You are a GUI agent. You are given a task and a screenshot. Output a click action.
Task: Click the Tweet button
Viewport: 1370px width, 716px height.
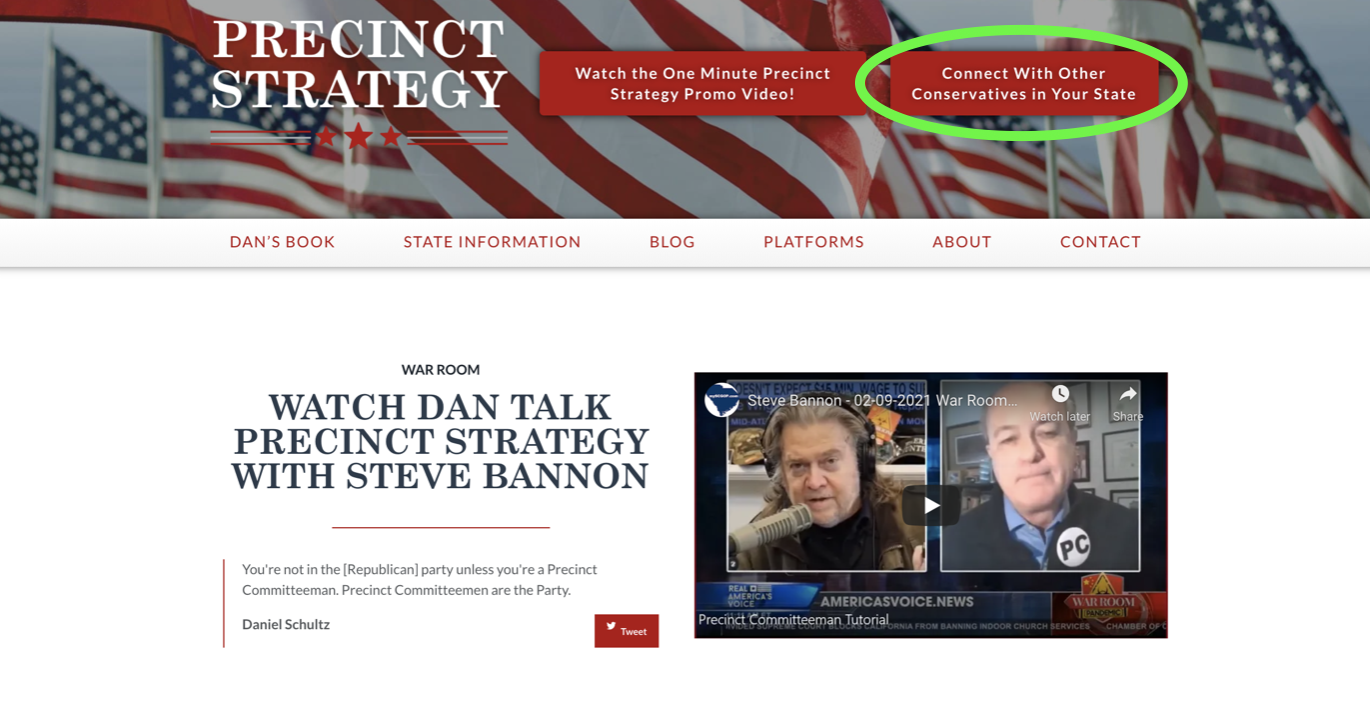[628, 630]
